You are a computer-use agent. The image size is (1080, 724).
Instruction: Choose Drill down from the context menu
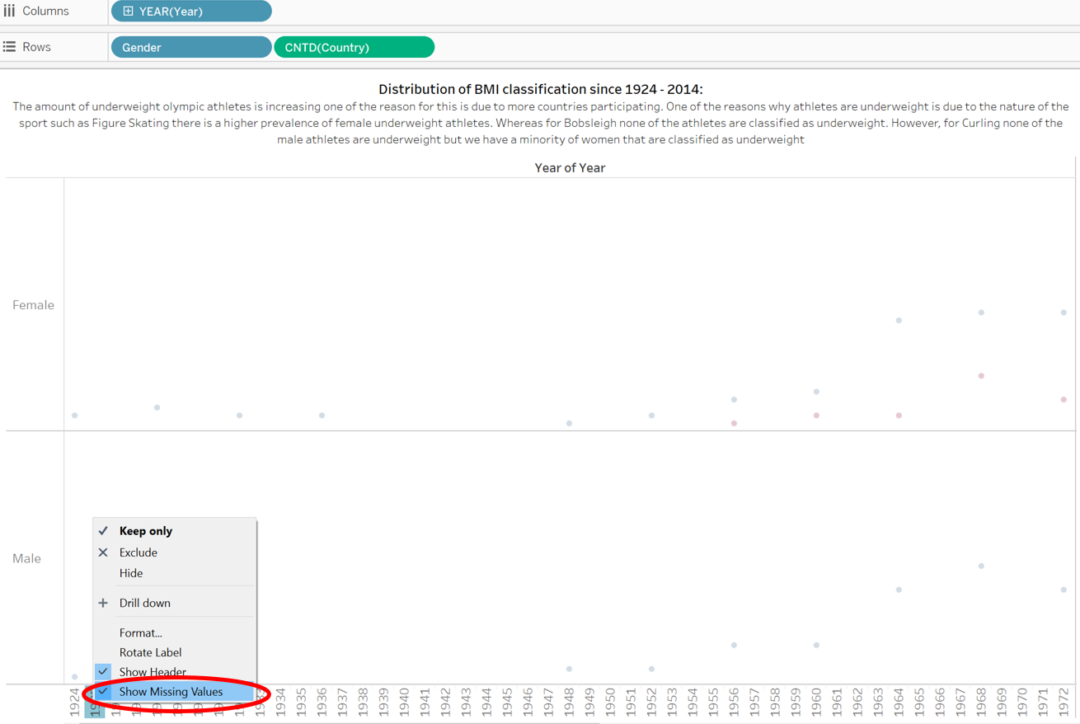[144, 602]
